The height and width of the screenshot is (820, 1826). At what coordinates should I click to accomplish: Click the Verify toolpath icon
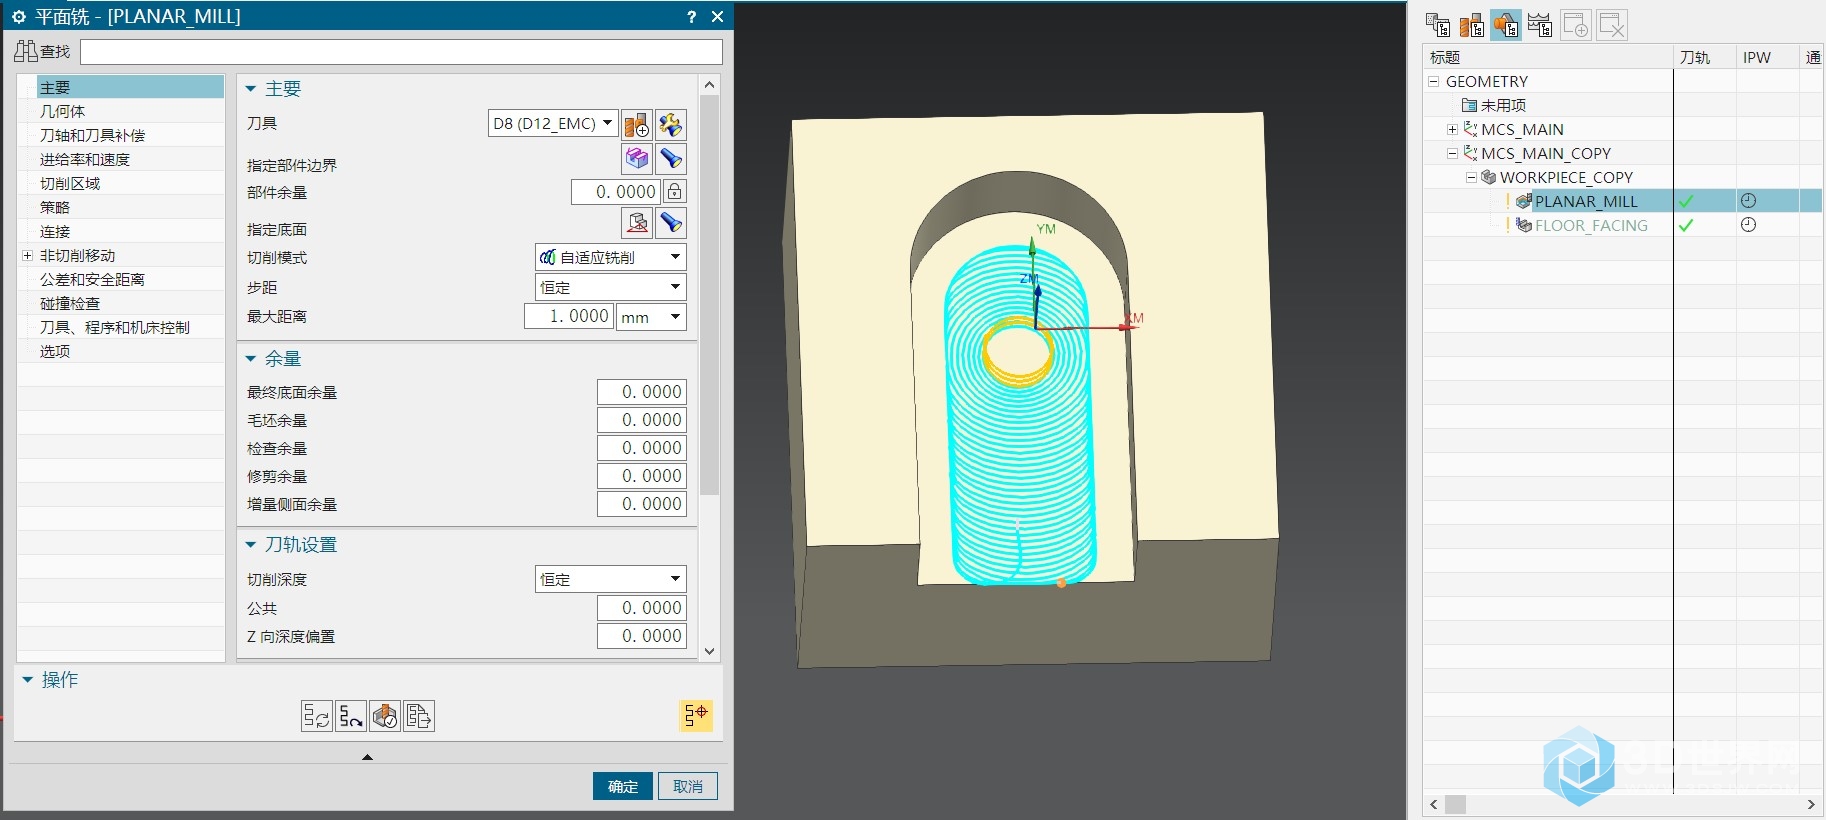coord(385,715)
